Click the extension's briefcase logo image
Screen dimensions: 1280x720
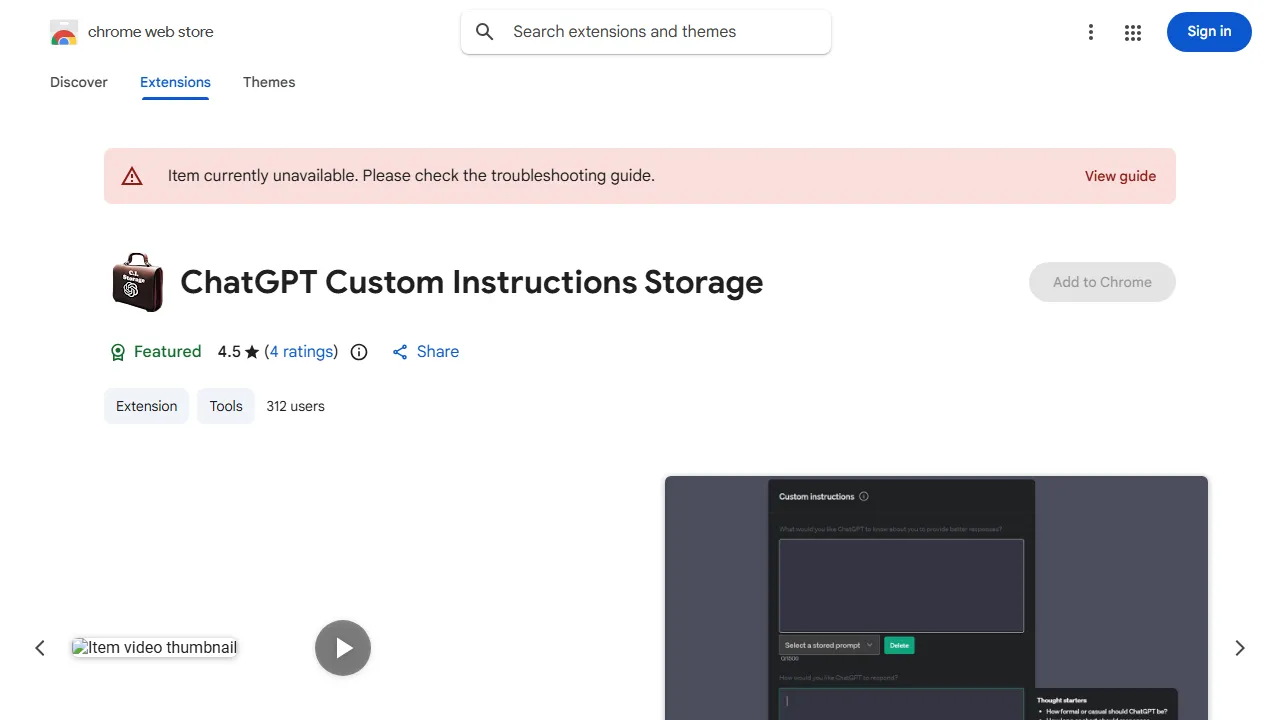[x=137, y=282]
